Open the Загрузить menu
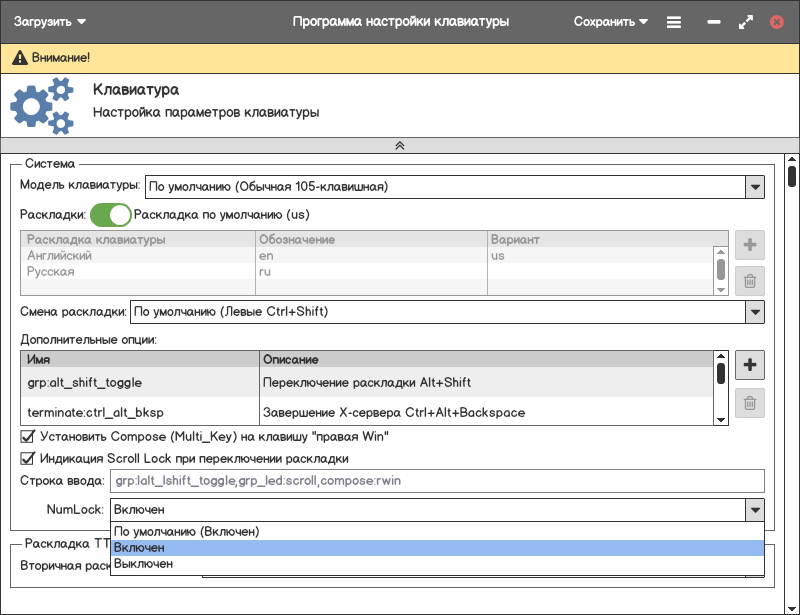The width and height of the screenshot is (800, 615). 49,21
